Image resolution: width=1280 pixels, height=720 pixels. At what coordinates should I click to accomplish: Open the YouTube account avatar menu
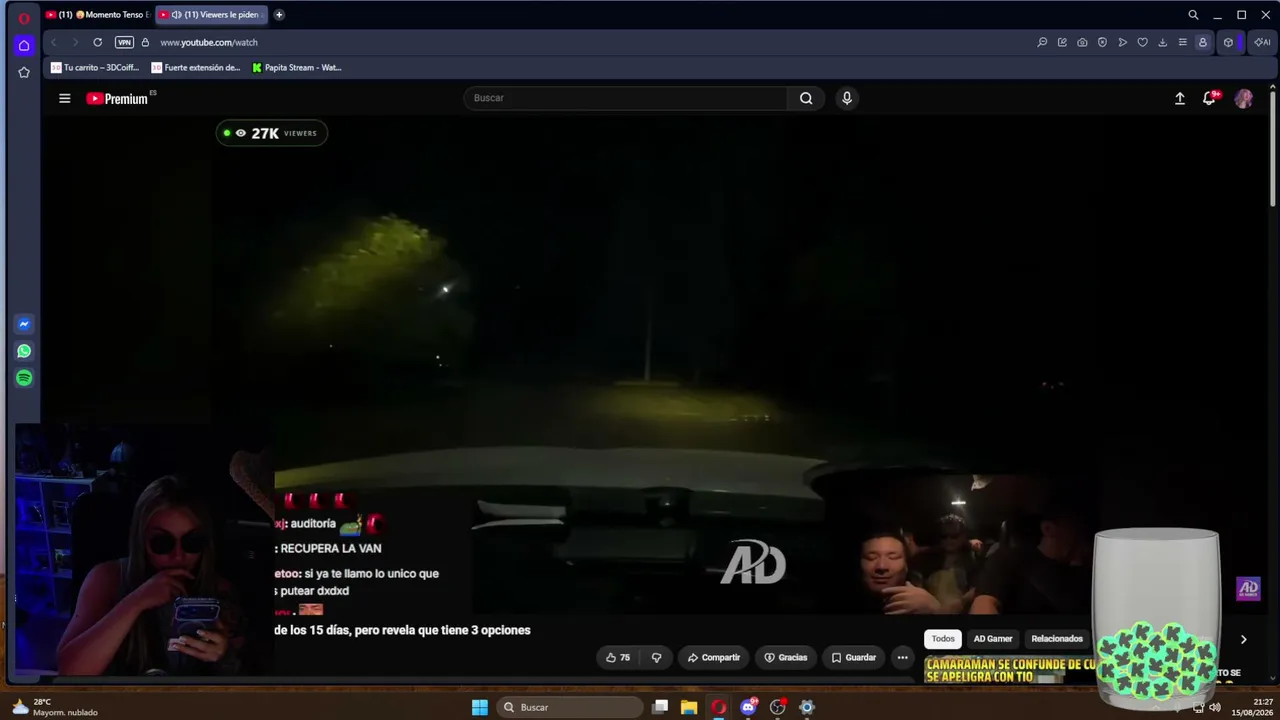[1244, 98]
